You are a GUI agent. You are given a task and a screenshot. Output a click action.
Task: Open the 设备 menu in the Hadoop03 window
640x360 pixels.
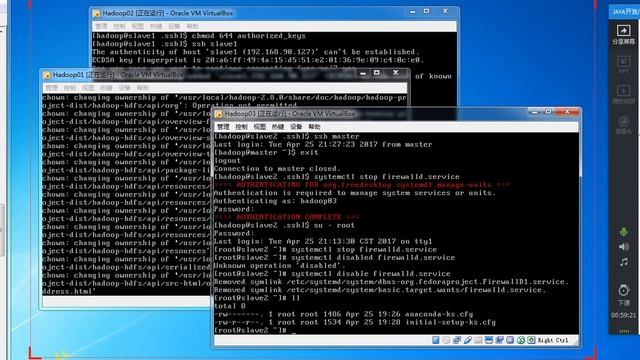[x=296, y=127]
